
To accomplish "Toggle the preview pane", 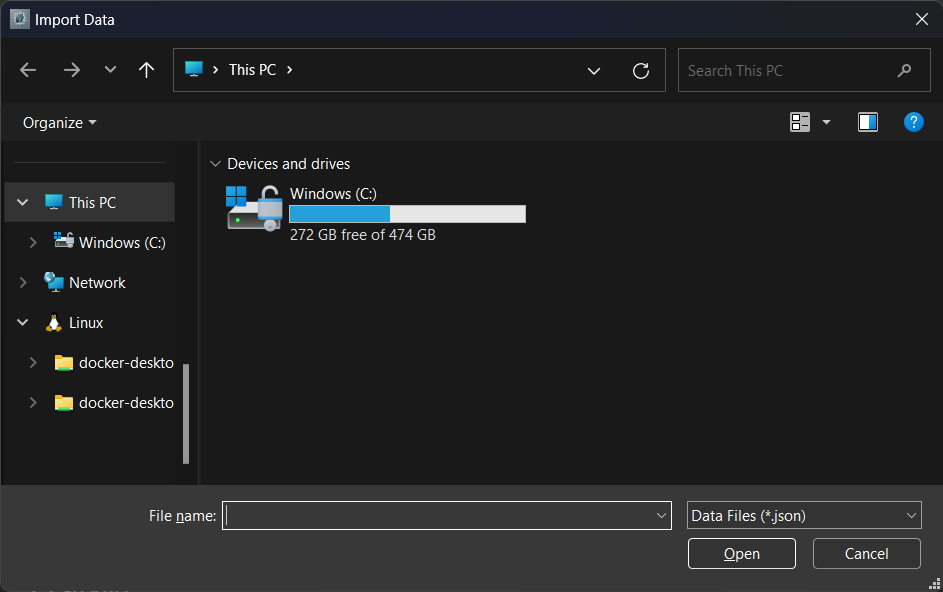I will point(868,122).
